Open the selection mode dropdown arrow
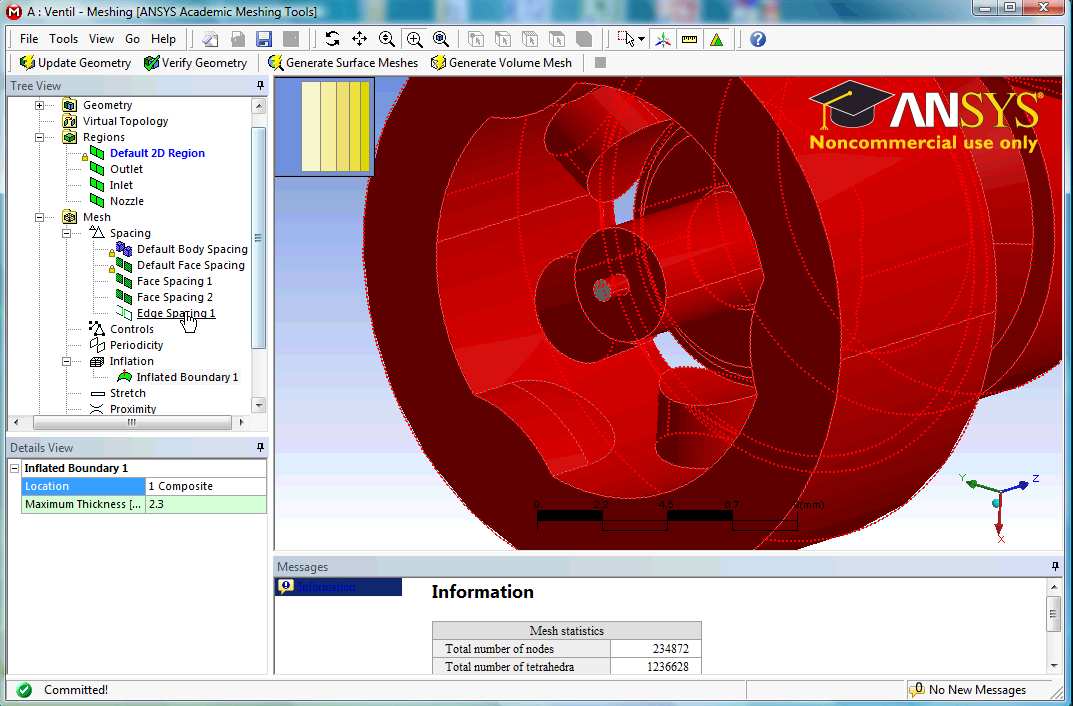 pyautogui.click(x=641, y=39)
